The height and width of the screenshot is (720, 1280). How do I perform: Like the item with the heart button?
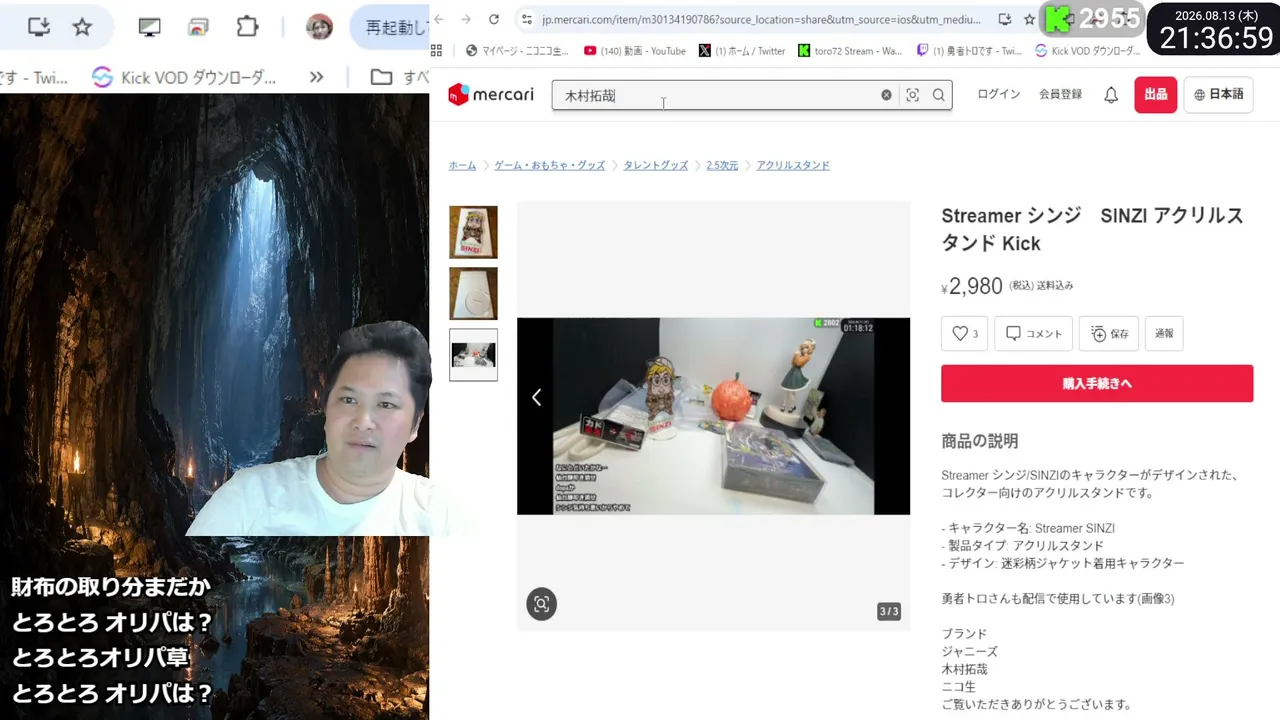(x=964, y=334)
